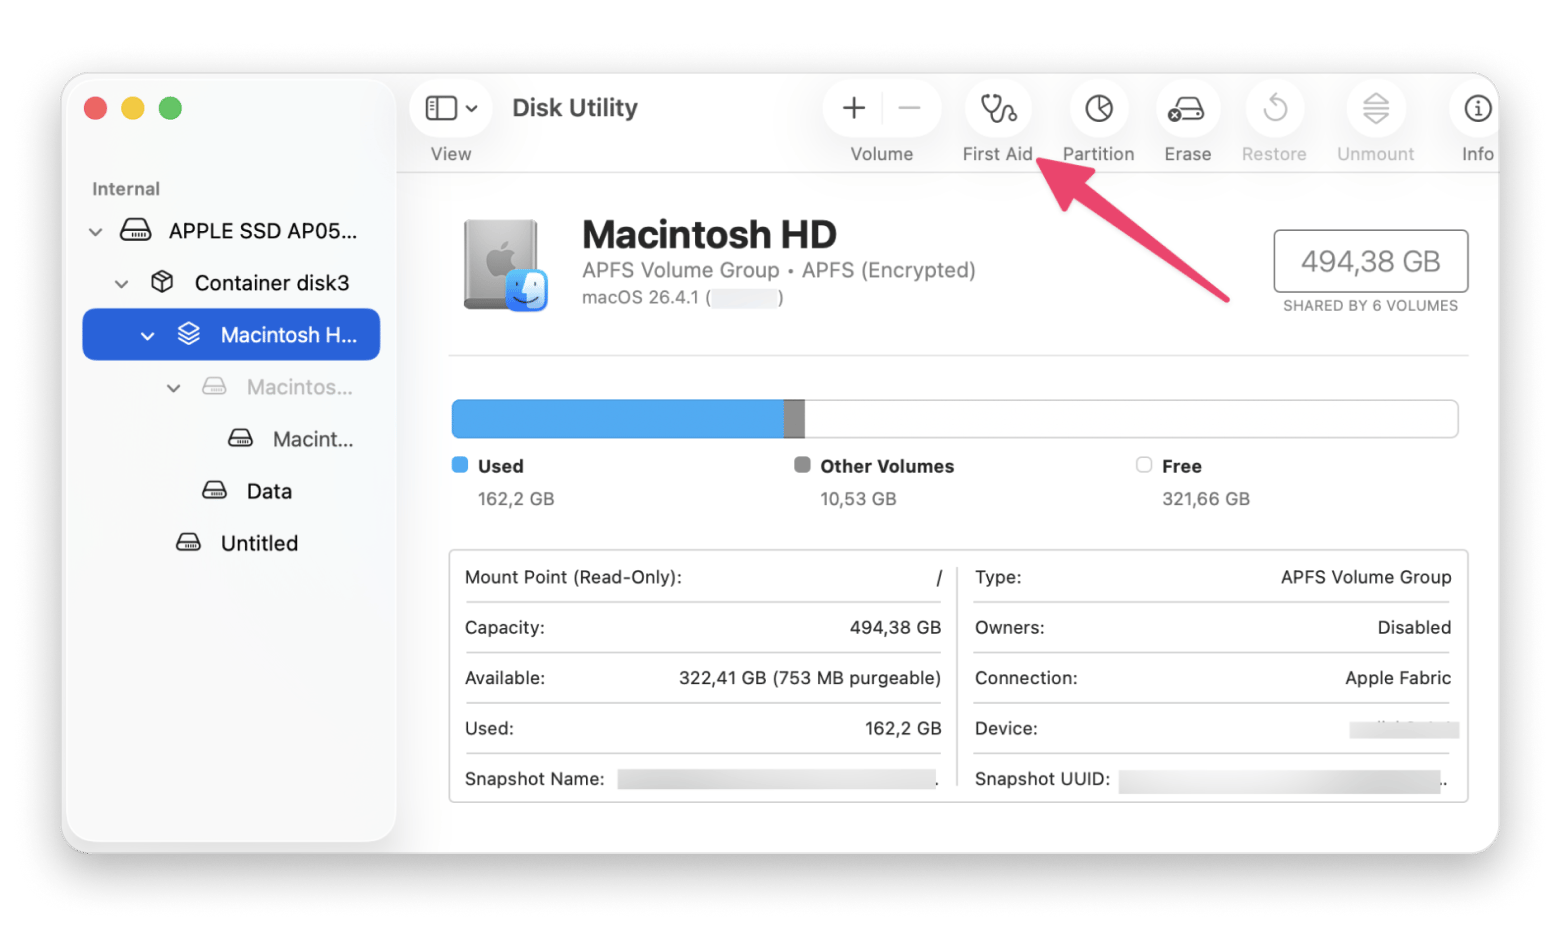Collapse the APPLE SSD disk chevron
1560x934 pixels.
tap(95, 232)
